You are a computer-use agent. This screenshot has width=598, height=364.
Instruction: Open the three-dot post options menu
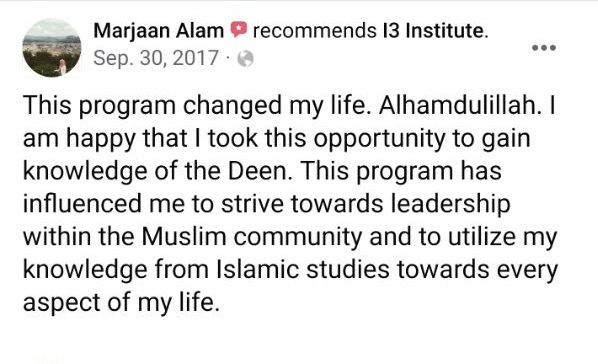pyautogui.click(x=544, y=48)
